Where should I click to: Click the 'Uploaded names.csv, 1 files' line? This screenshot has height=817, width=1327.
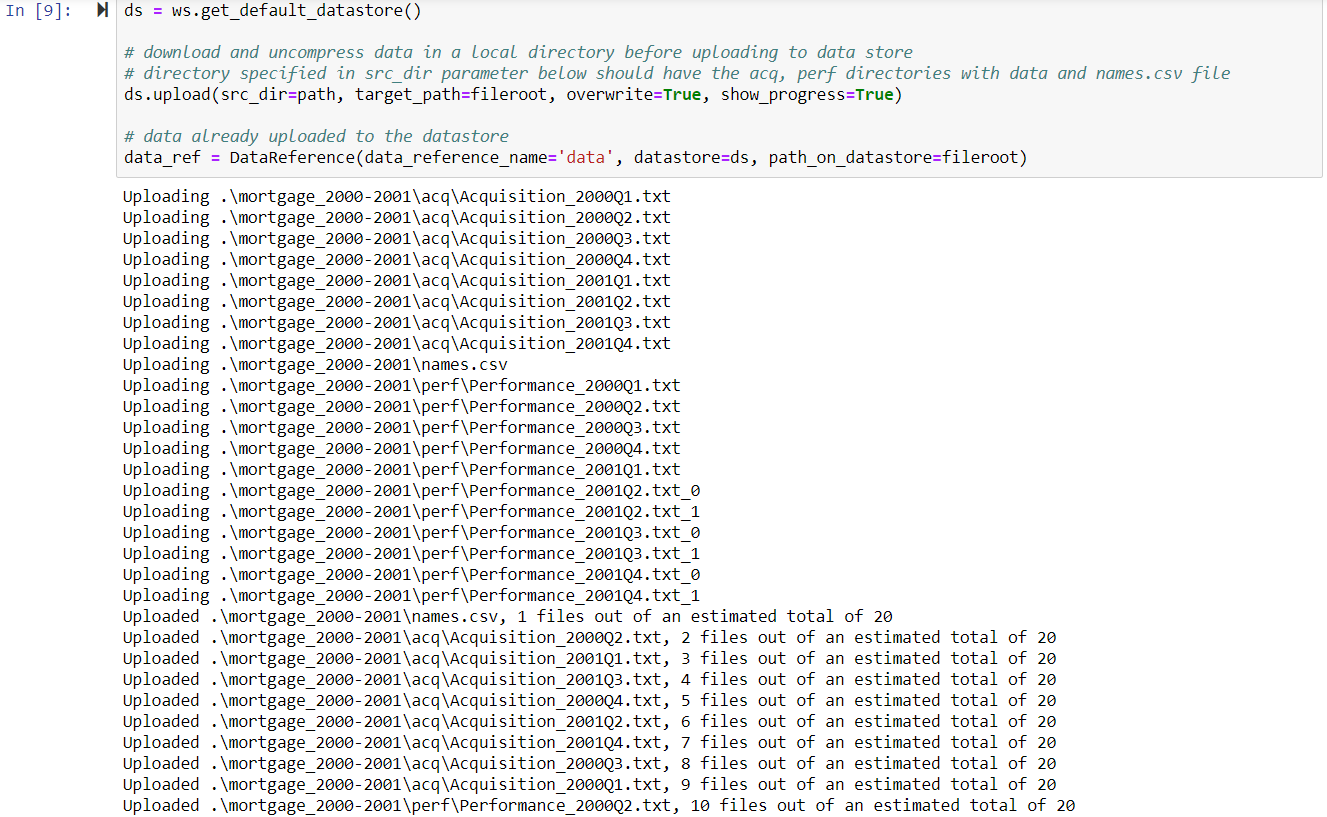tap(507, 617)
